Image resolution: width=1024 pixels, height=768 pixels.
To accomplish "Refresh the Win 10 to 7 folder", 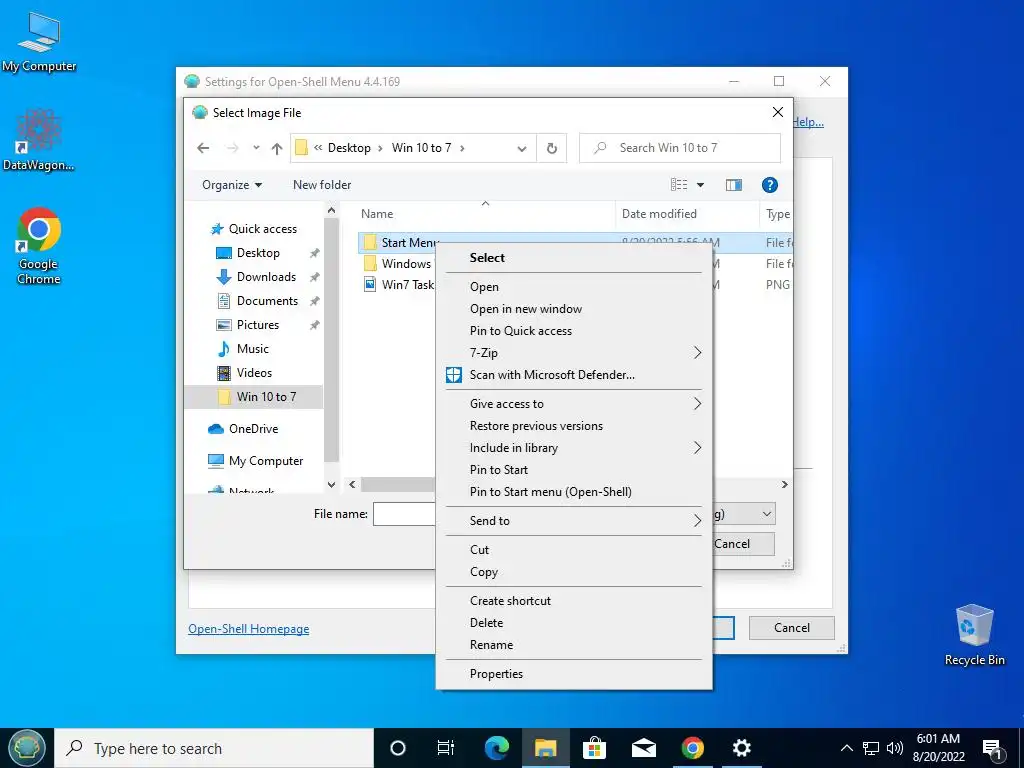I will click(x=552, y=148).
